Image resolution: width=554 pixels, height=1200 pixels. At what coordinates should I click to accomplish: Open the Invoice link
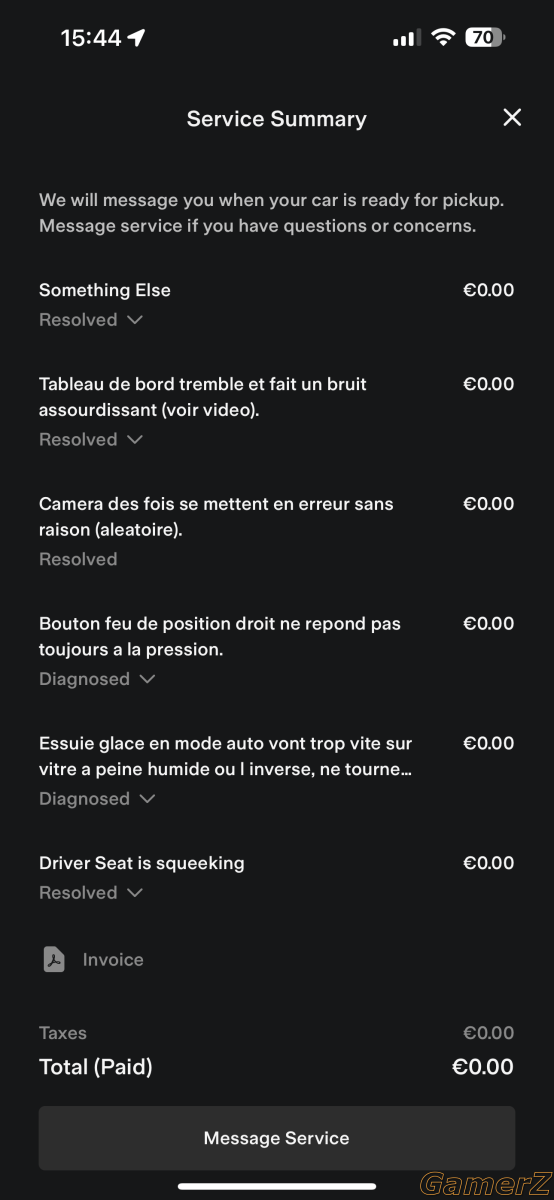[113, 960]
